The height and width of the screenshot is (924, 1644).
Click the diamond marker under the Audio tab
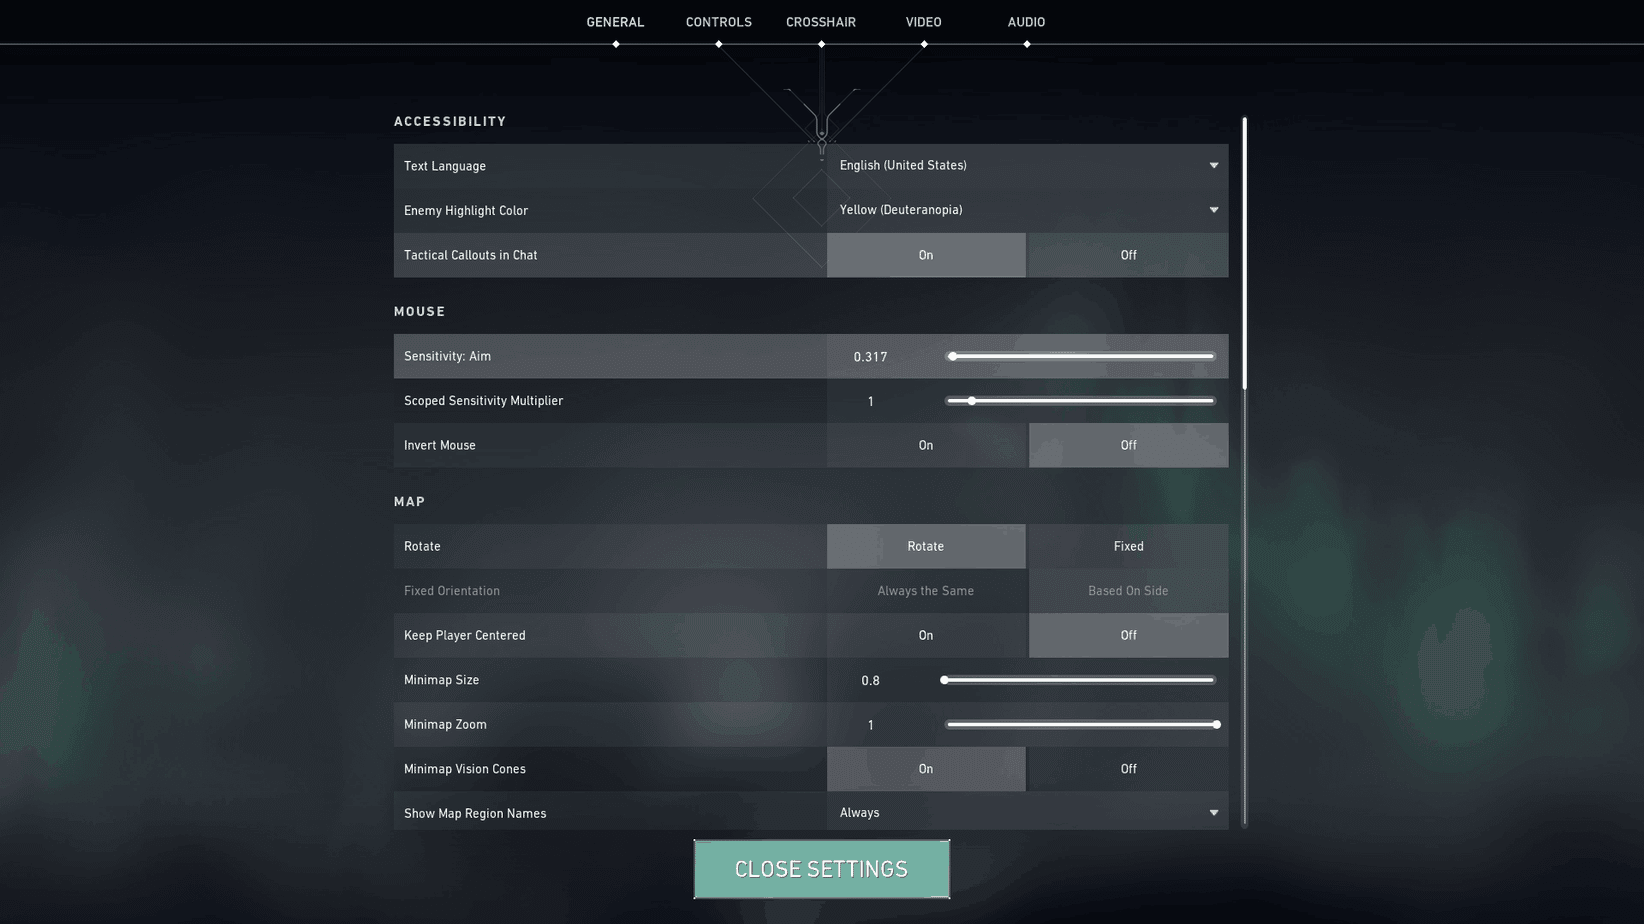point(1027,44)
